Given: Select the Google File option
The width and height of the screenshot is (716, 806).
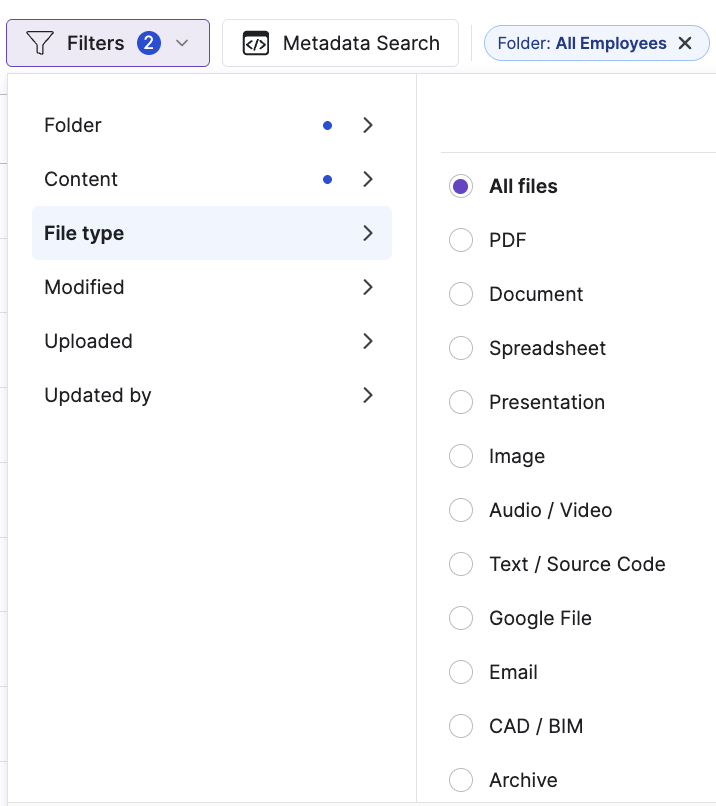Looking at the screenshot, I should 461,618.
